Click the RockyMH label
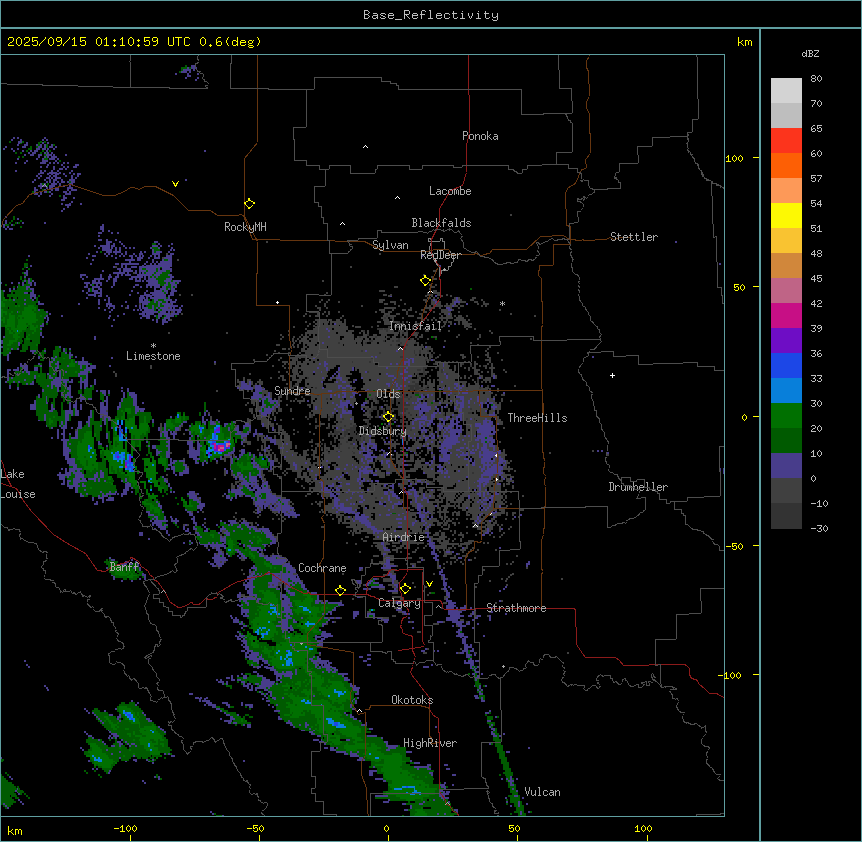 (x=245, y=226)
